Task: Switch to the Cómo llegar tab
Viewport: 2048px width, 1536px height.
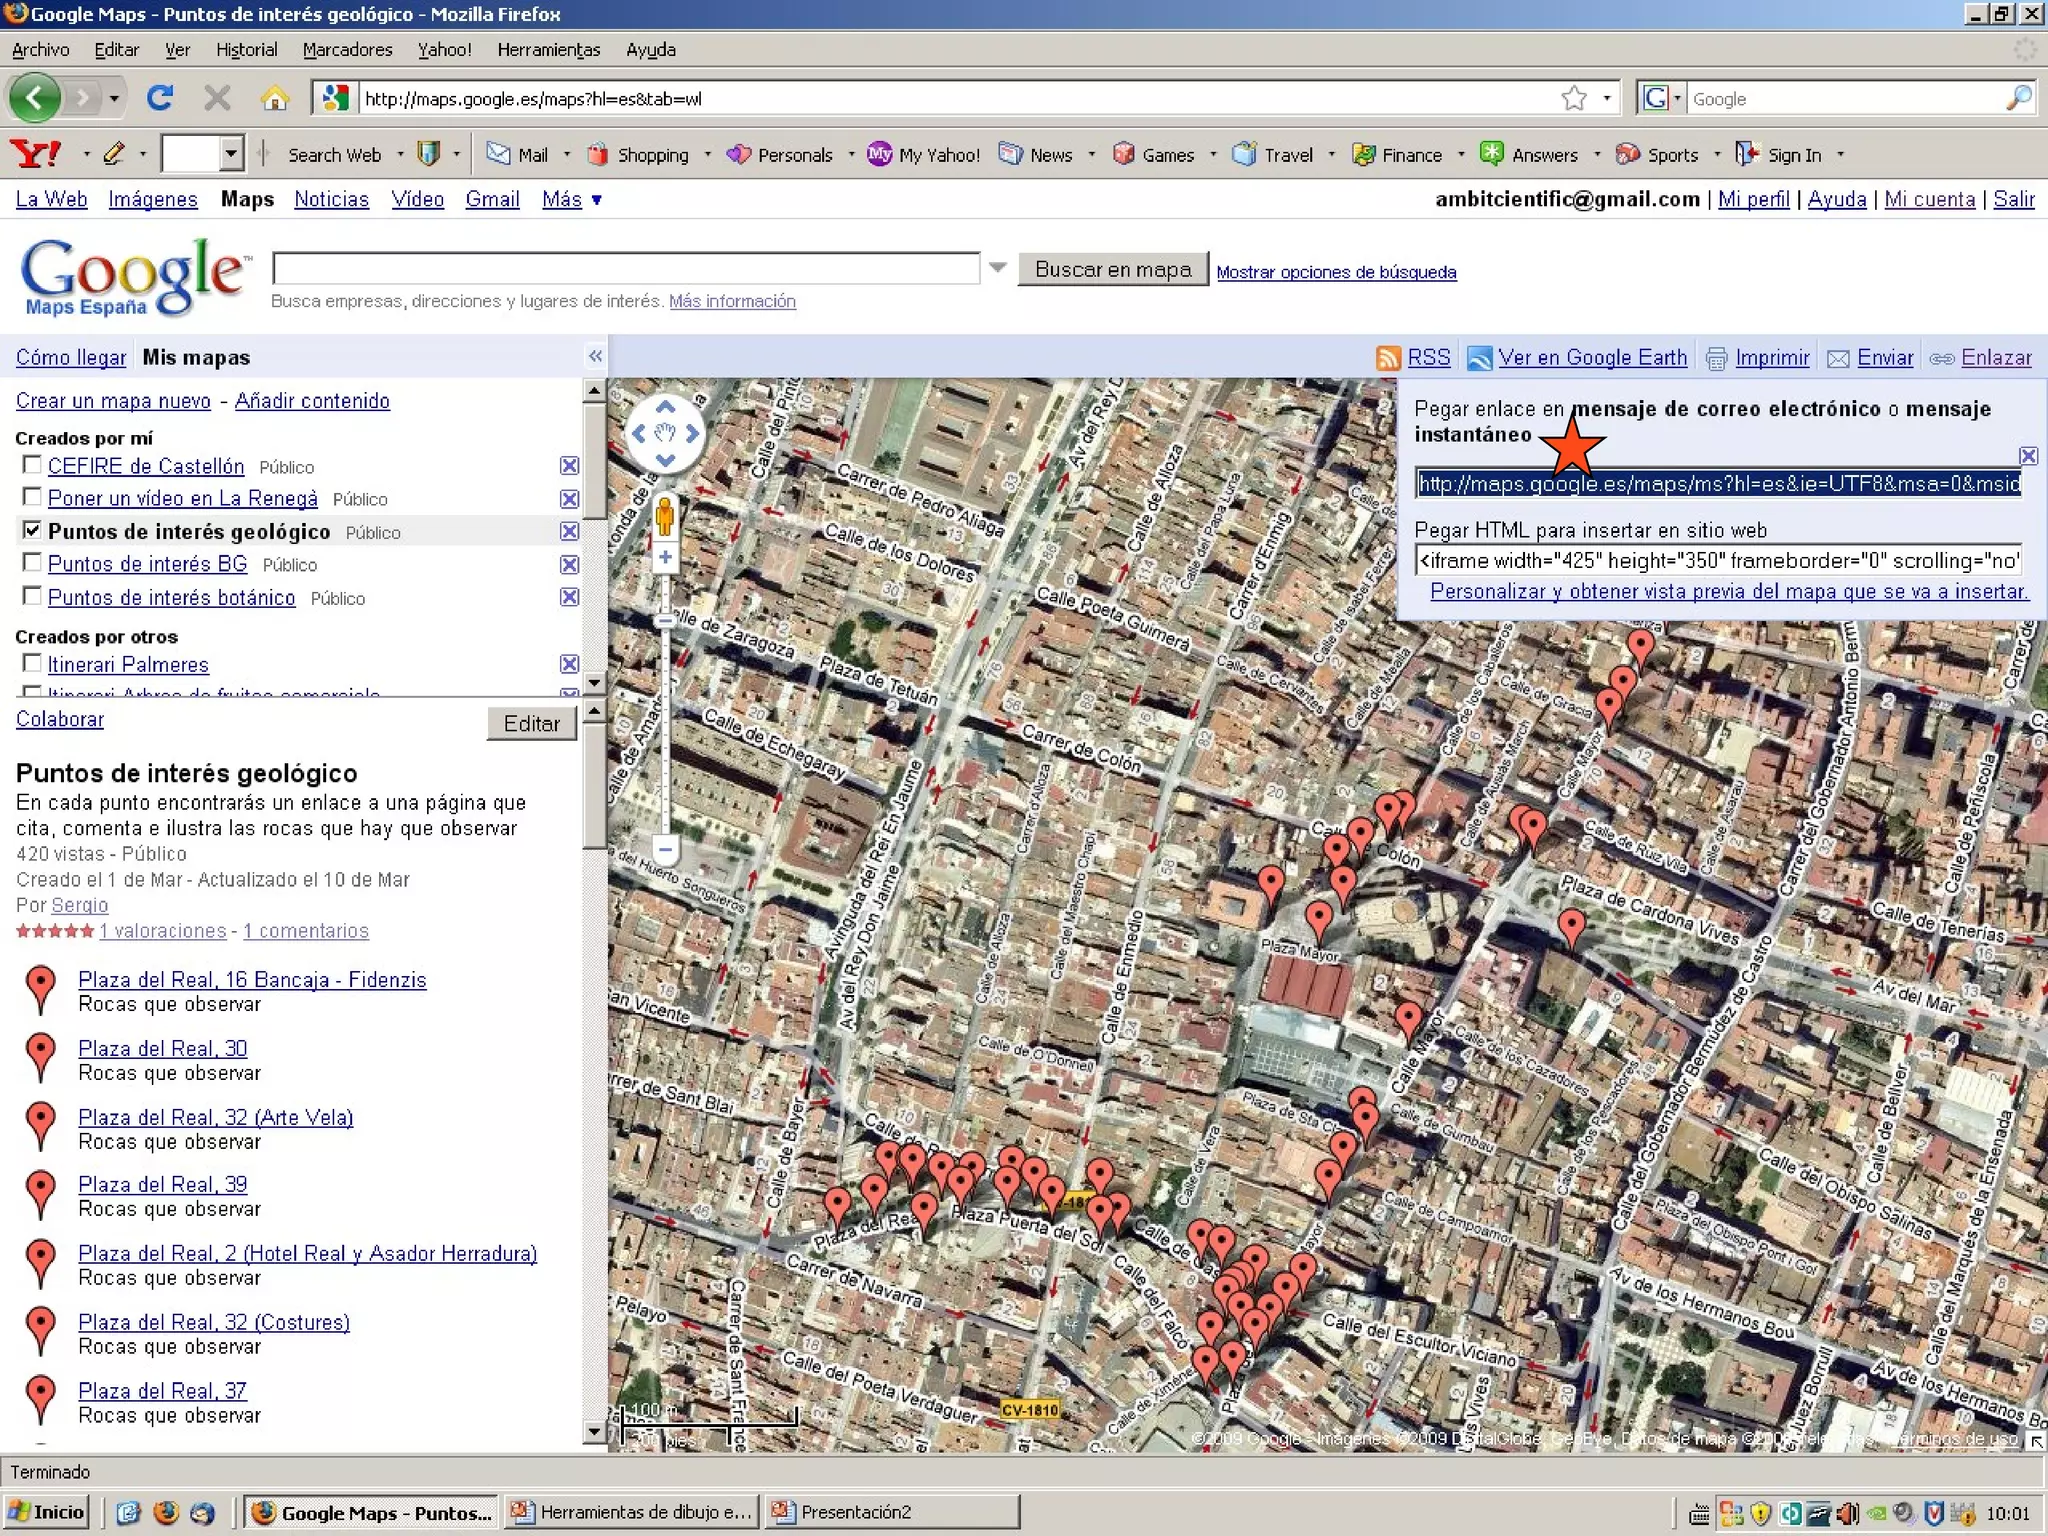Action: (x=71, y=358)
